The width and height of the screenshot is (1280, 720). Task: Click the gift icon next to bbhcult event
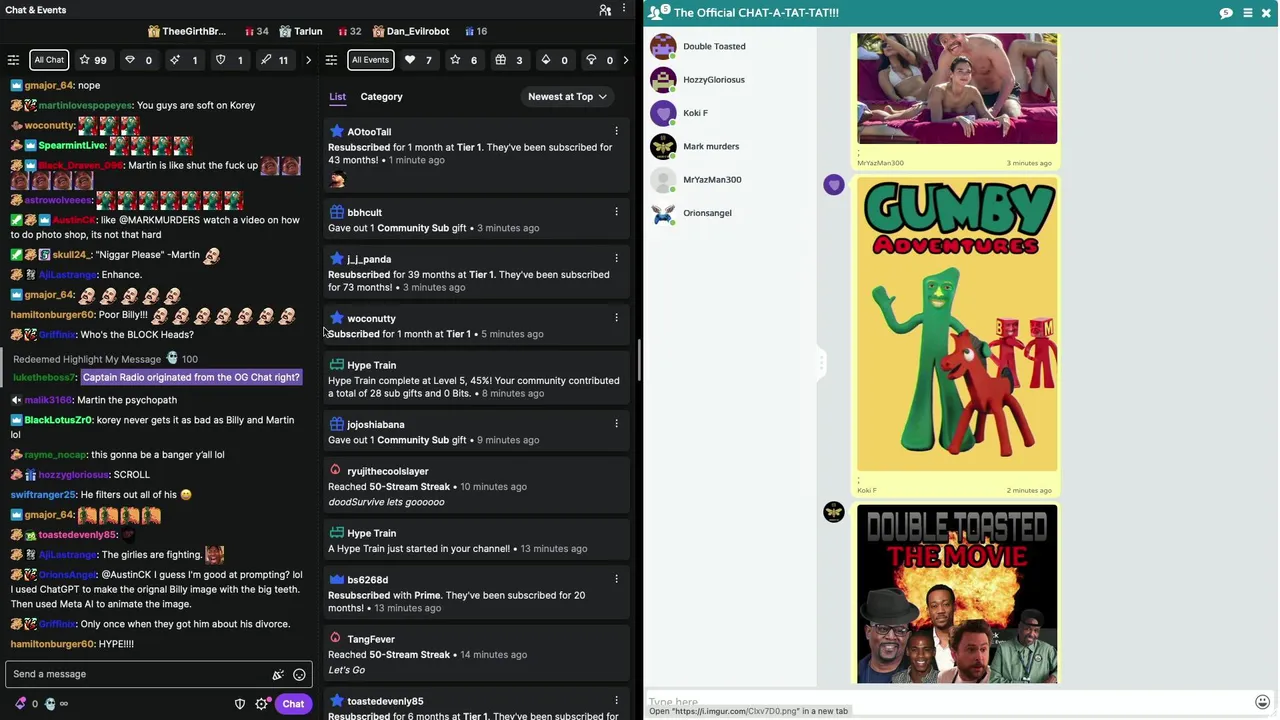coord(336,212)
